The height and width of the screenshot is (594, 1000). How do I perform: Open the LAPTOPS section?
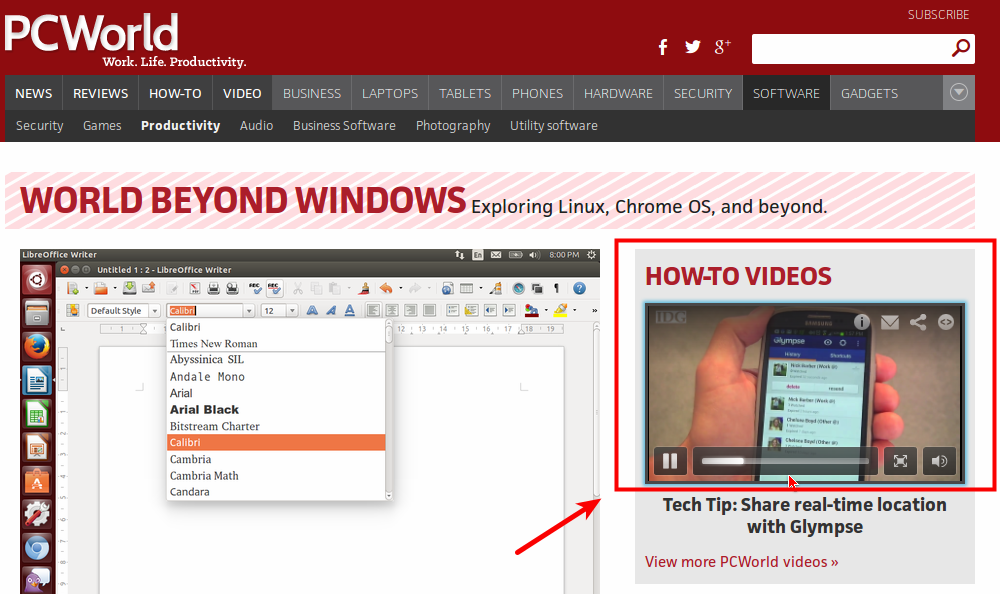(390, 93)
